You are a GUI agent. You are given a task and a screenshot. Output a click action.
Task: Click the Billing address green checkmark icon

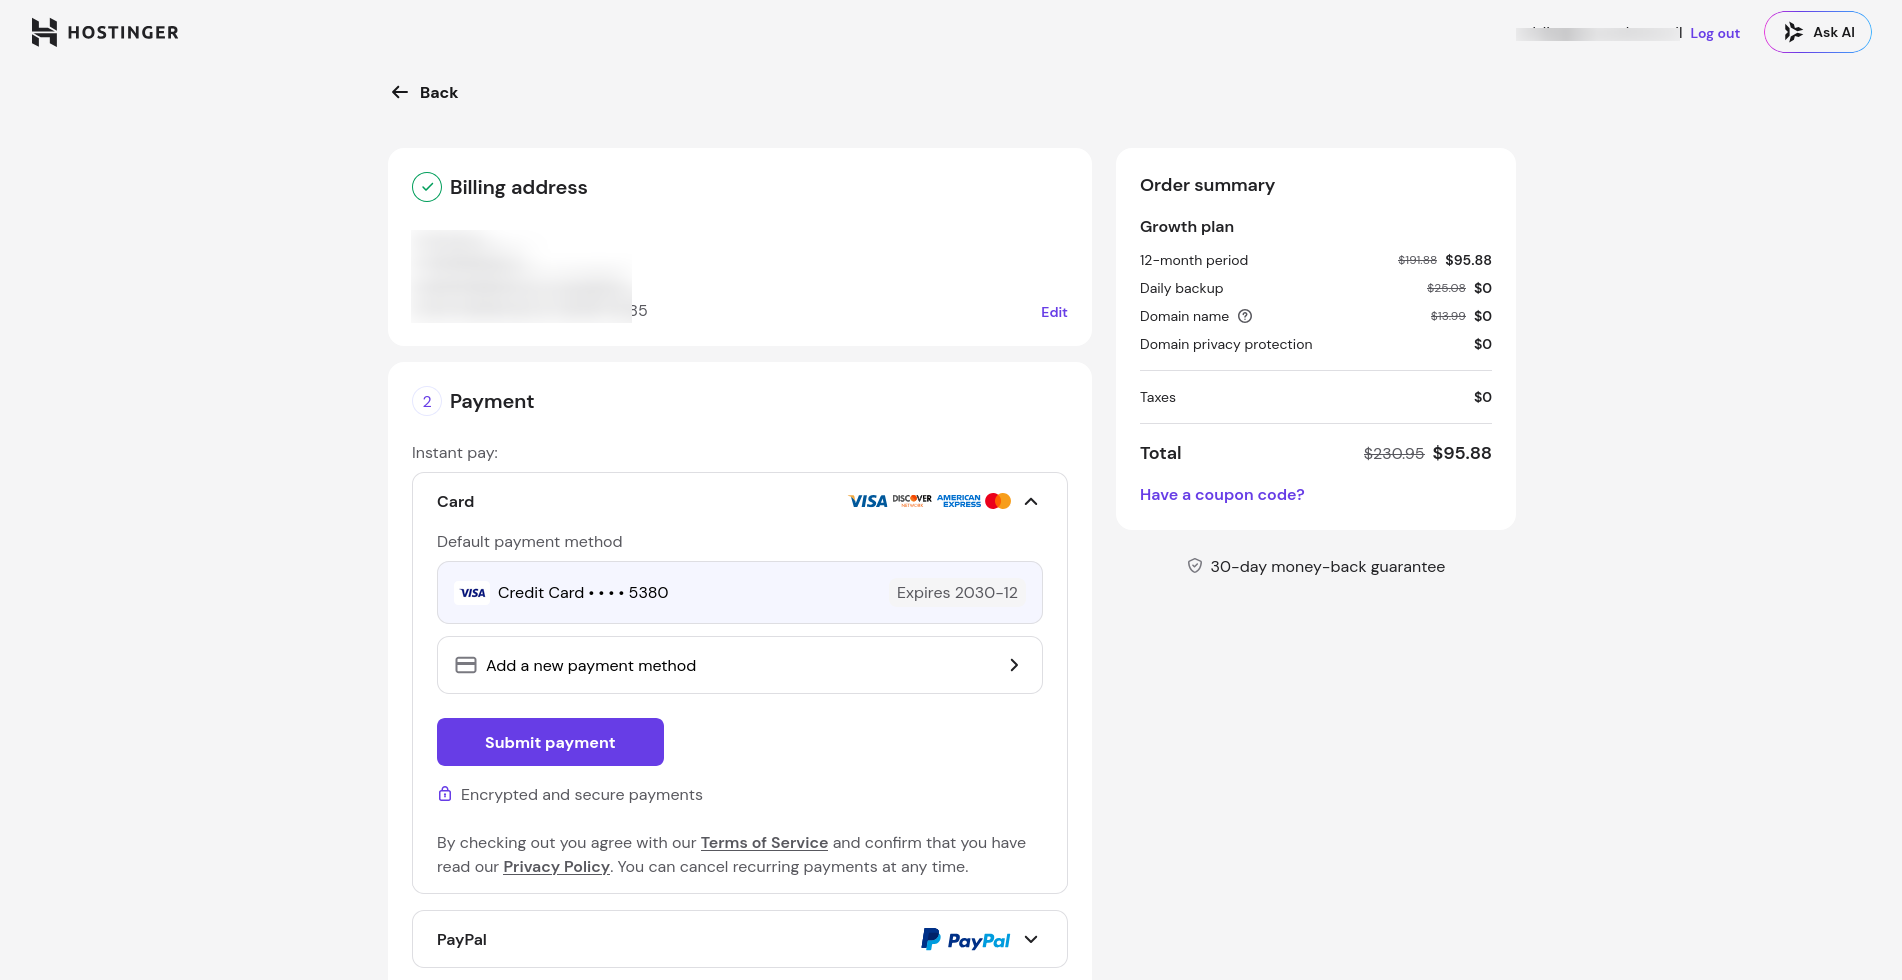click(x=427, y=187)
